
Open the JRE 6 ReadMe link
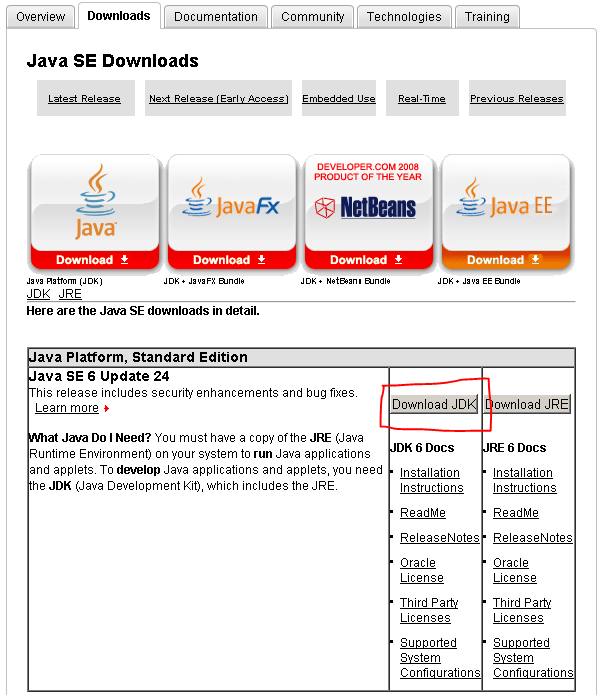(516, 513)
